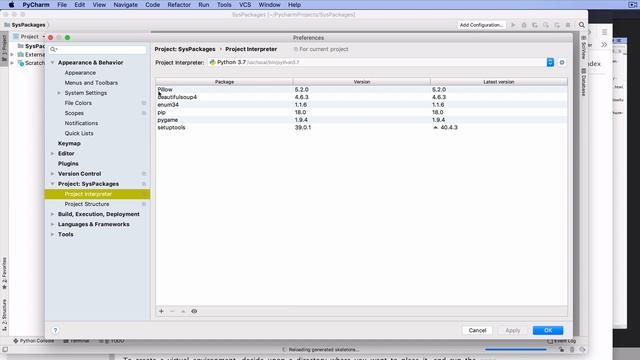Click the Latest version column header
This screenshot has width=640, height=360.
tap(499, 82)
